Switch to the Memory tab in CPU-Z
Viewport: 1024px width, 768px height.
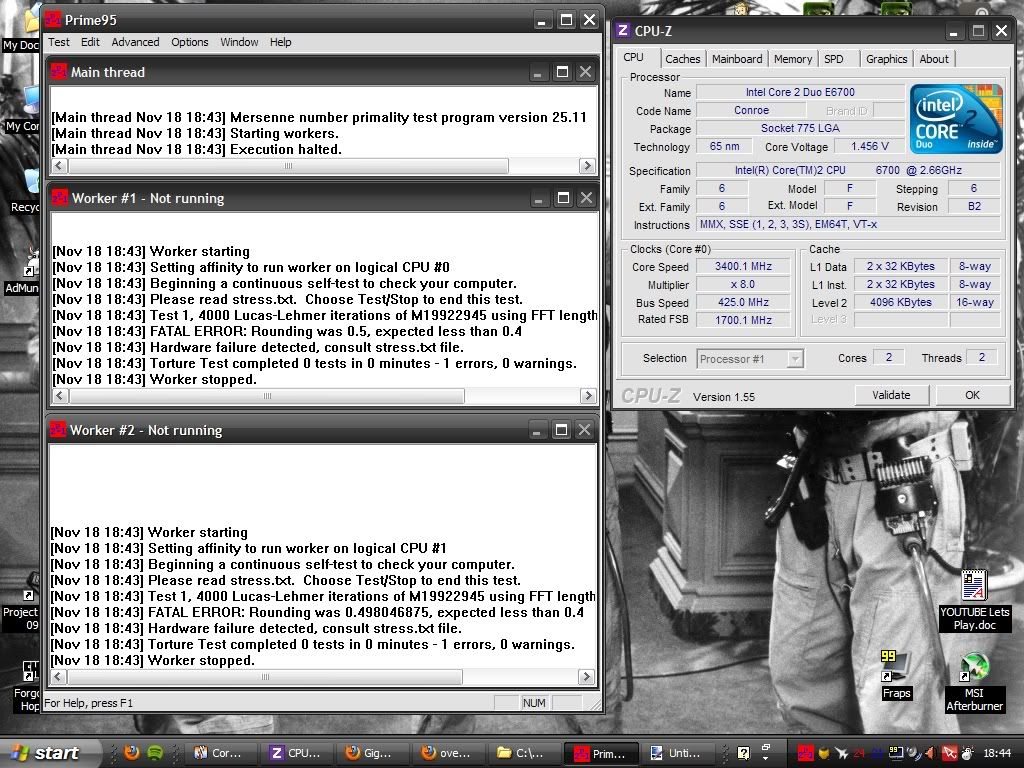793,59
